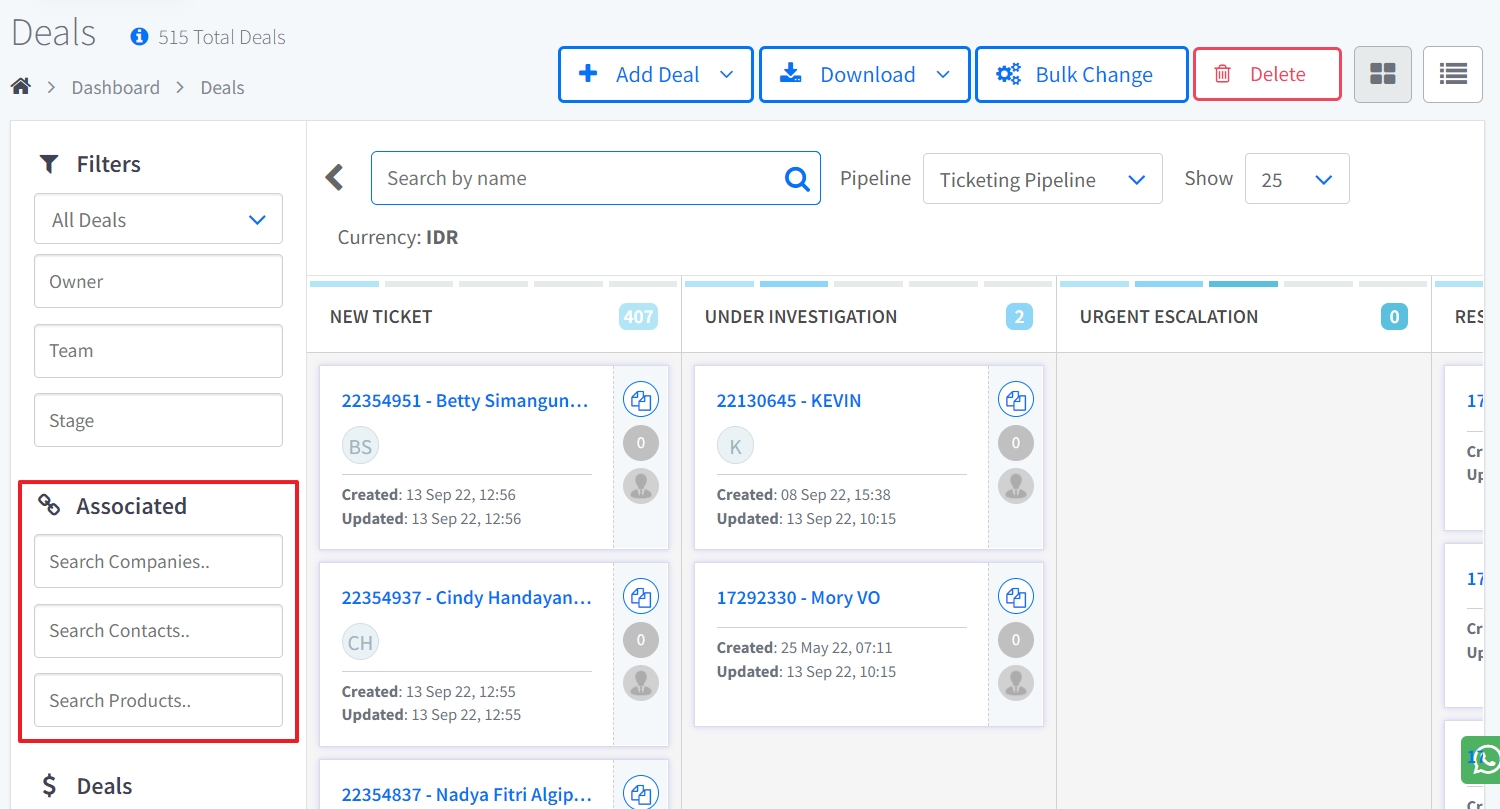This screenshot has width=1500, height=809.
Task: Click the 407 count badge
Action: [x=638, y=317]
